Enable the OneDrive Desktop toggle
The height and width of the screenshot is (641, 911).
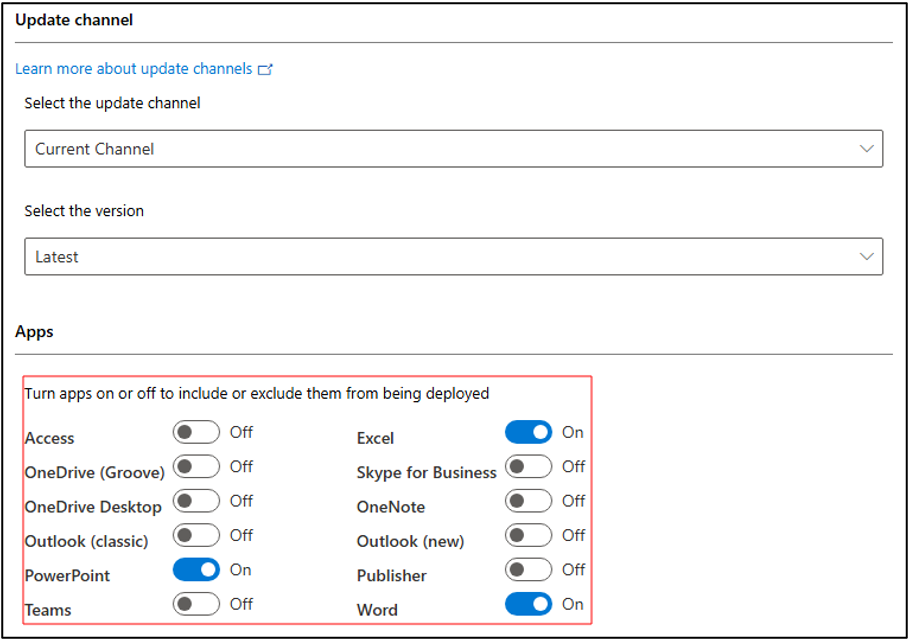coord(196,500)
